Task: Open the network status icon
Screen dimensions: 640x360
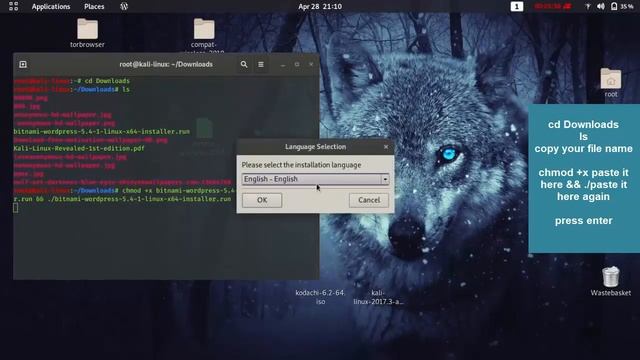Action: [x=587, y=7]
